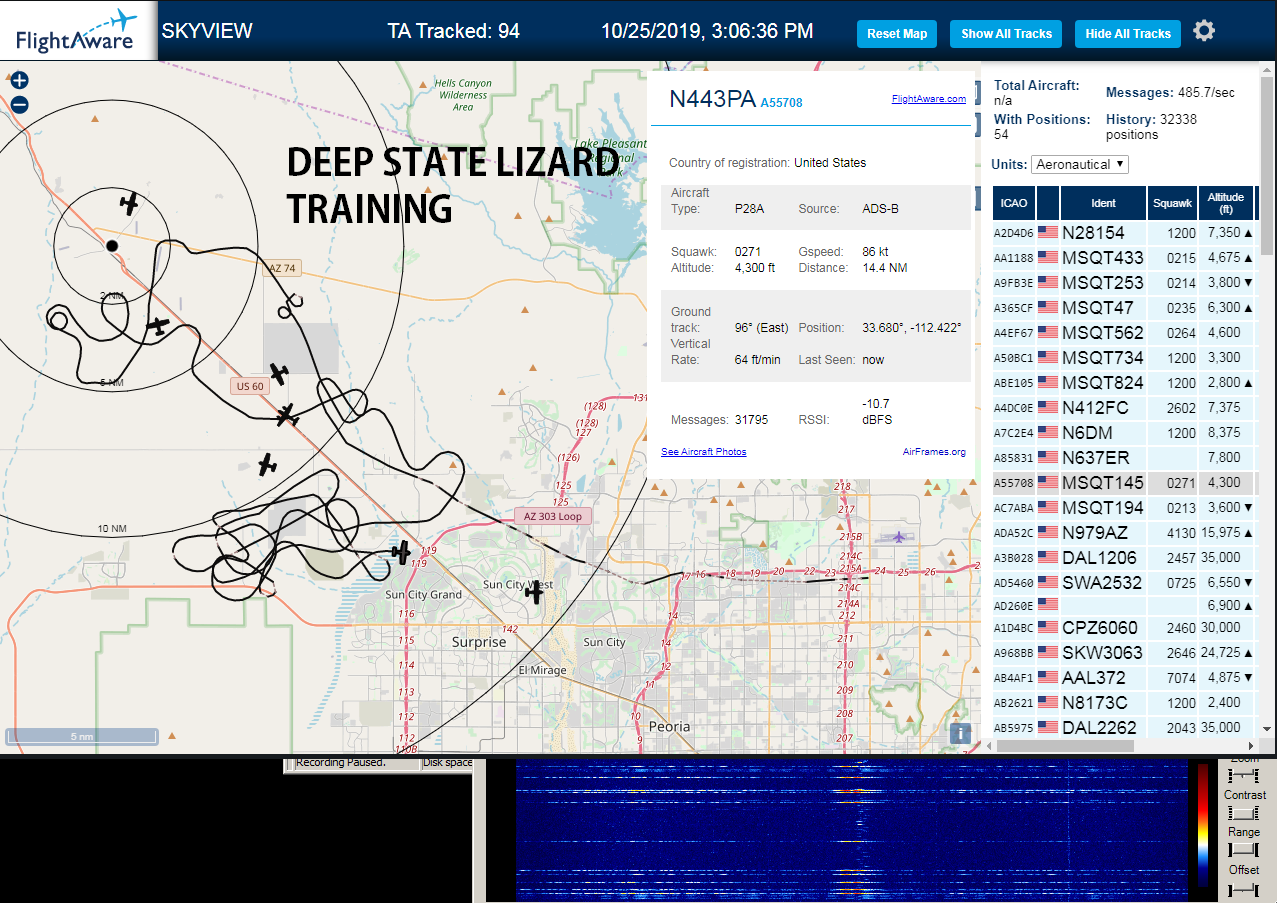Select the airplane icon at the 119 highway marker
This screenshot has height=903, width=1277.
(402, 552)
